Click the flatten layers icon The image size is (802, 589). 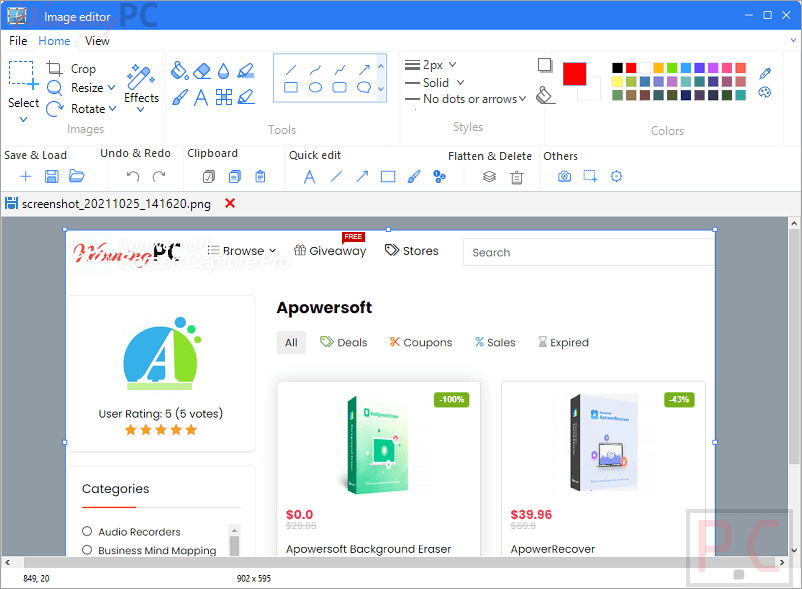tap(489, 176)
